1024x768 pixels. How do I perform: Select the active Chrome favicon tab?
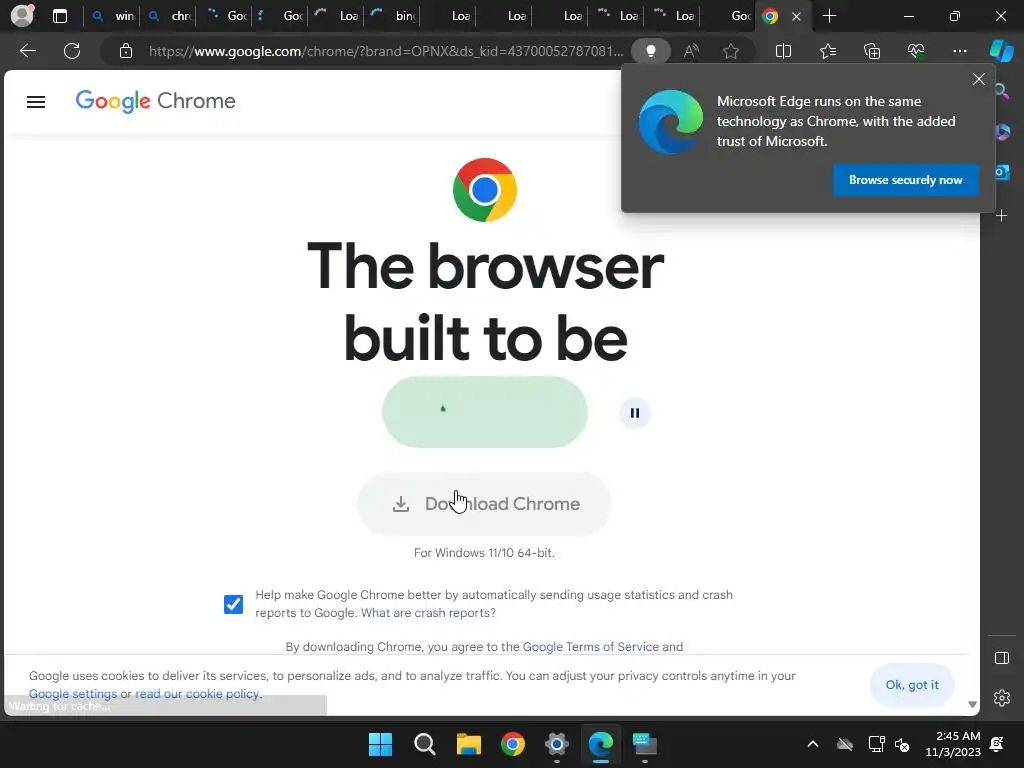click(771, 16)
